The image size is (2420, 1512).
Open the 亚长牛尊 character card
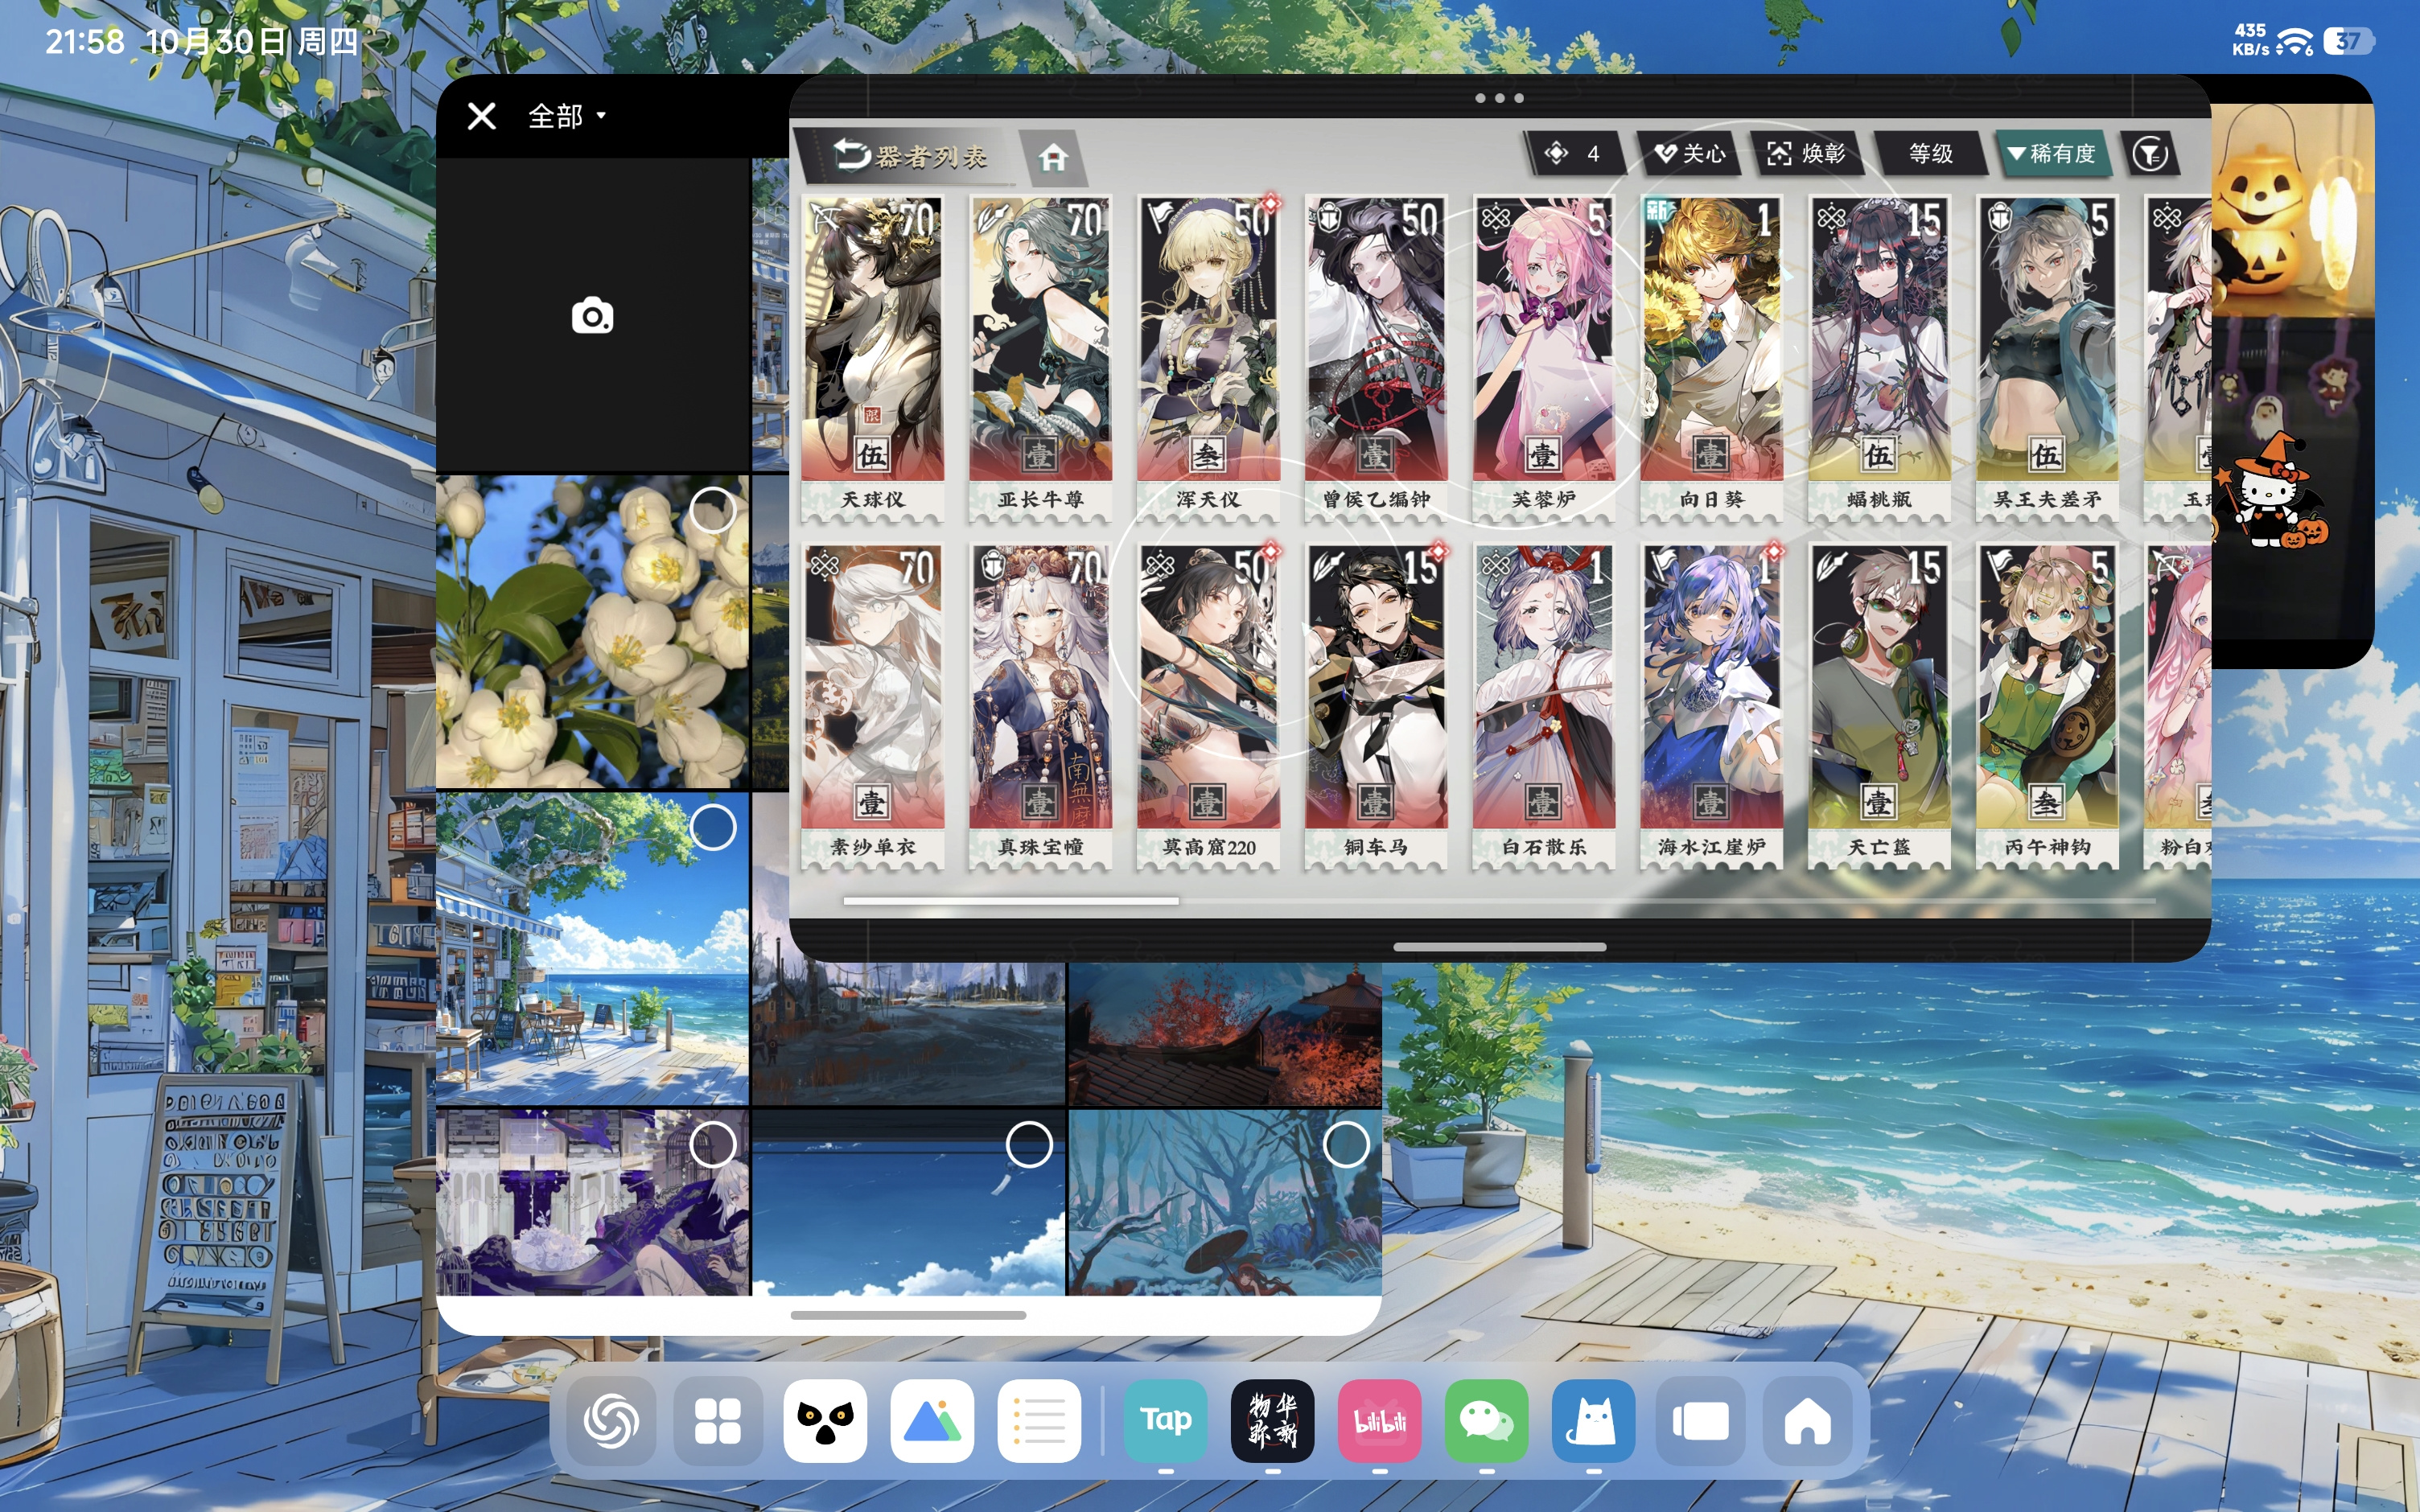(x=1040, y=358)
